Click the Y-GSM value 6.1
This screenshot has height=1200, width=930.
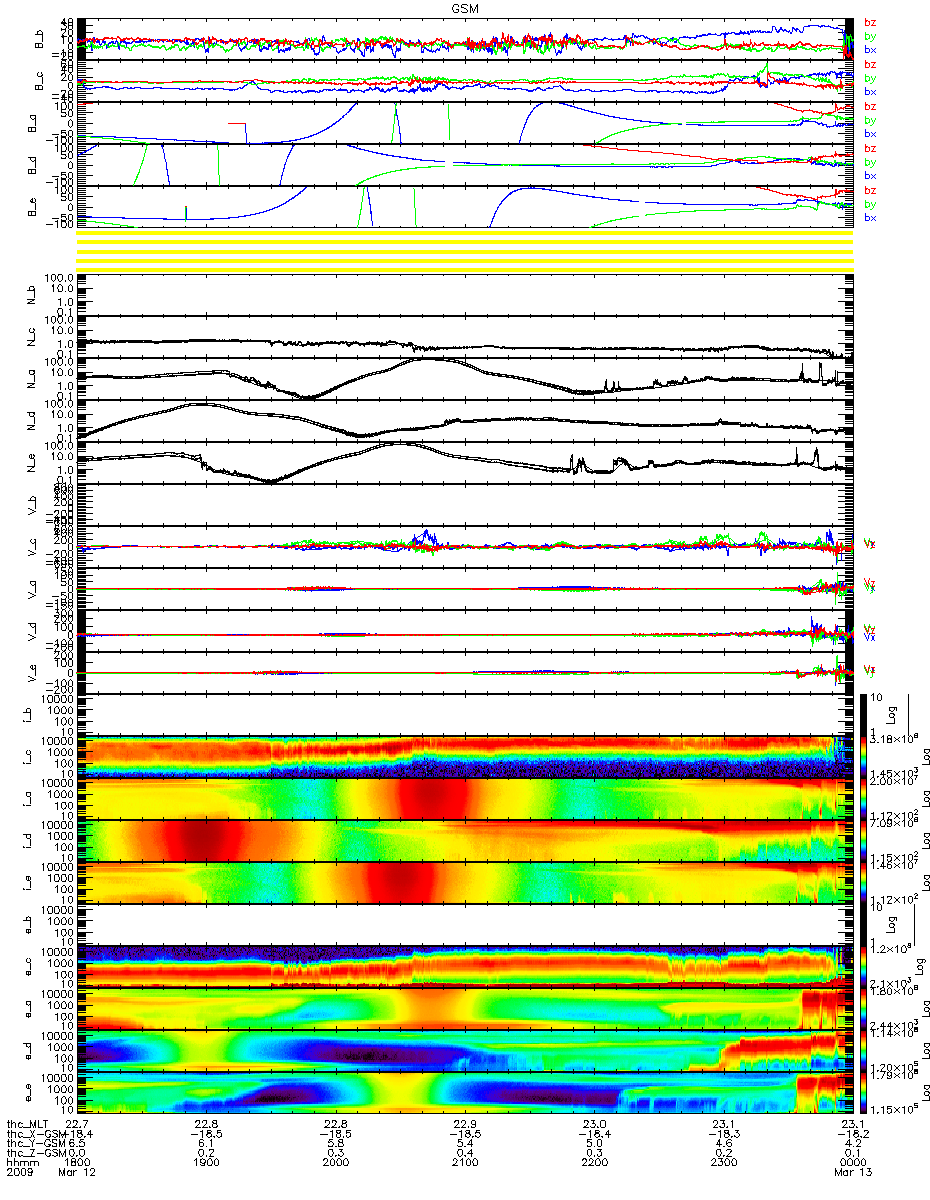(x=208, y=1143)
